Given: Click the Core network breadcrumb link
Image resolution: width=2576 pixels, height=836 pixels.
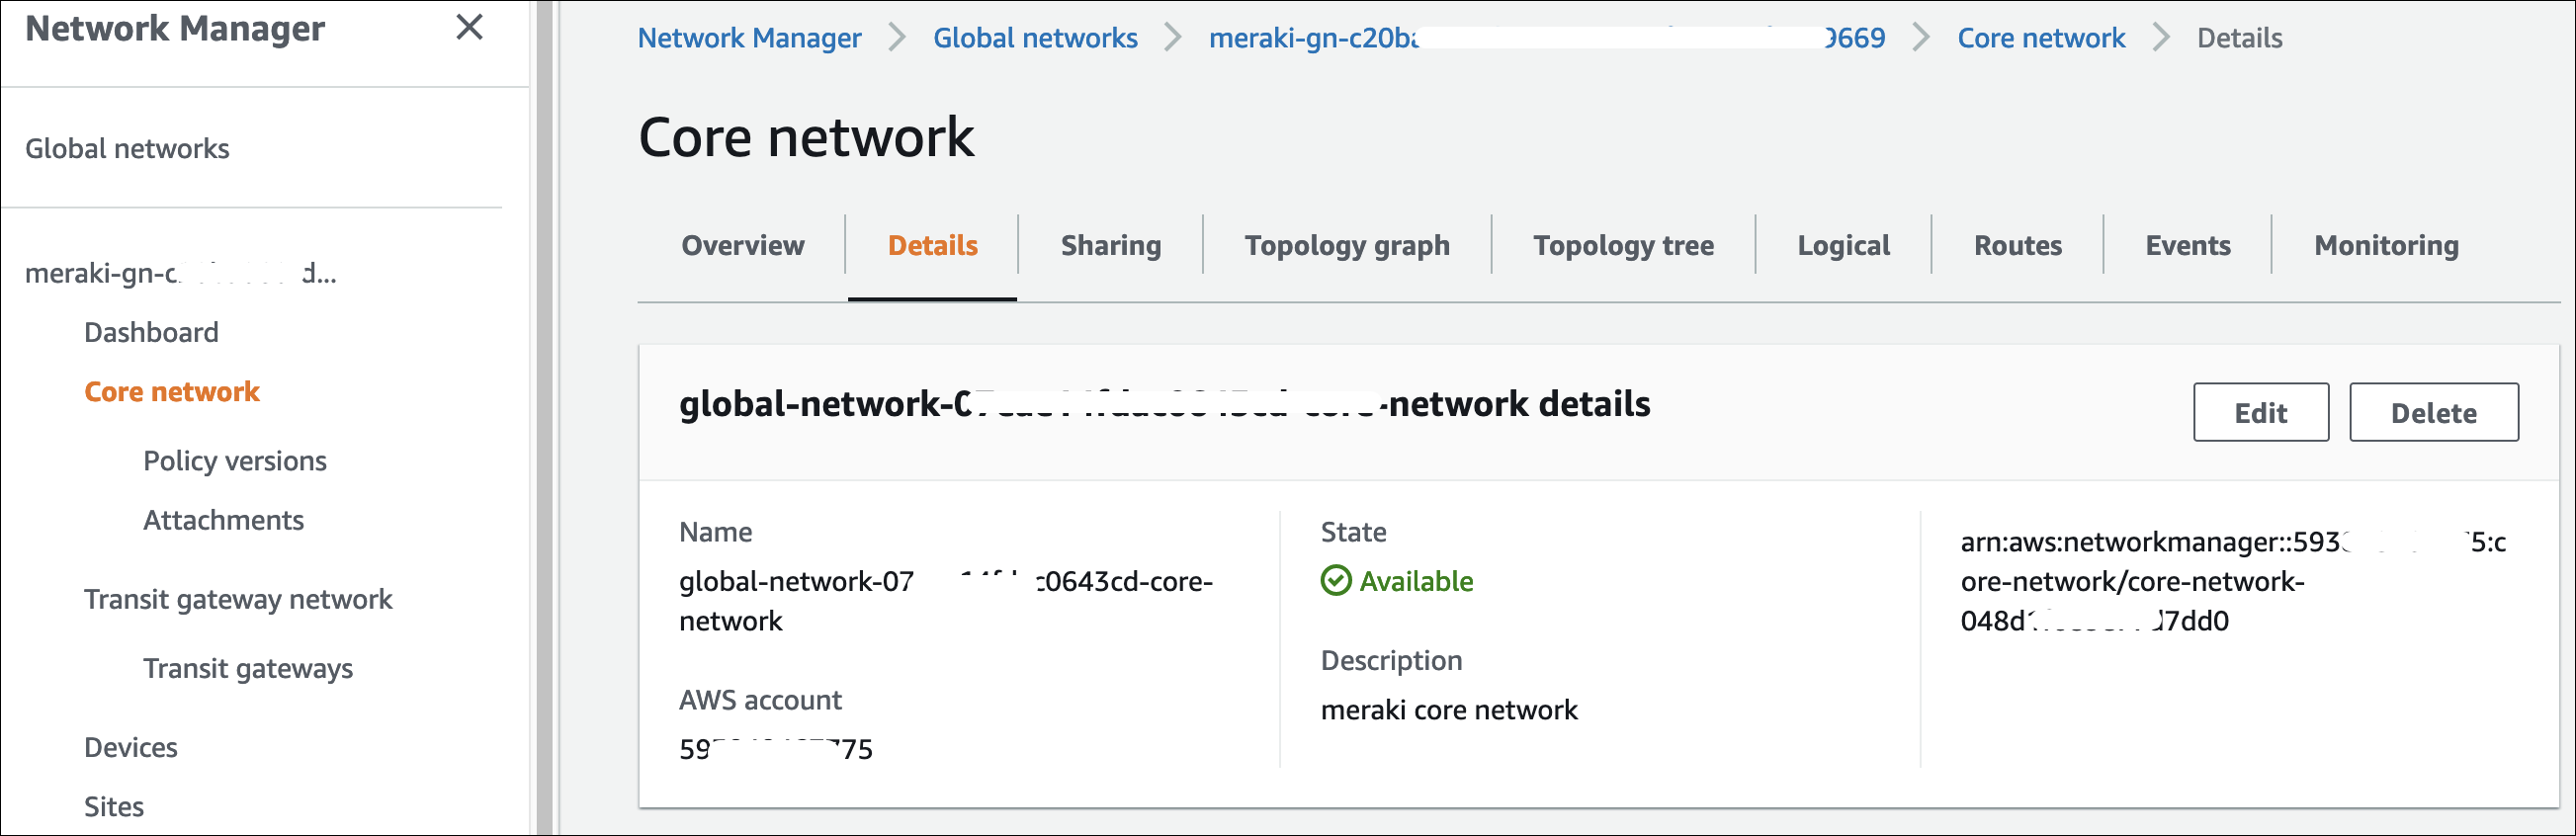Looking at the screenshot, I should pyautogui.click(x=2040, y=38).
